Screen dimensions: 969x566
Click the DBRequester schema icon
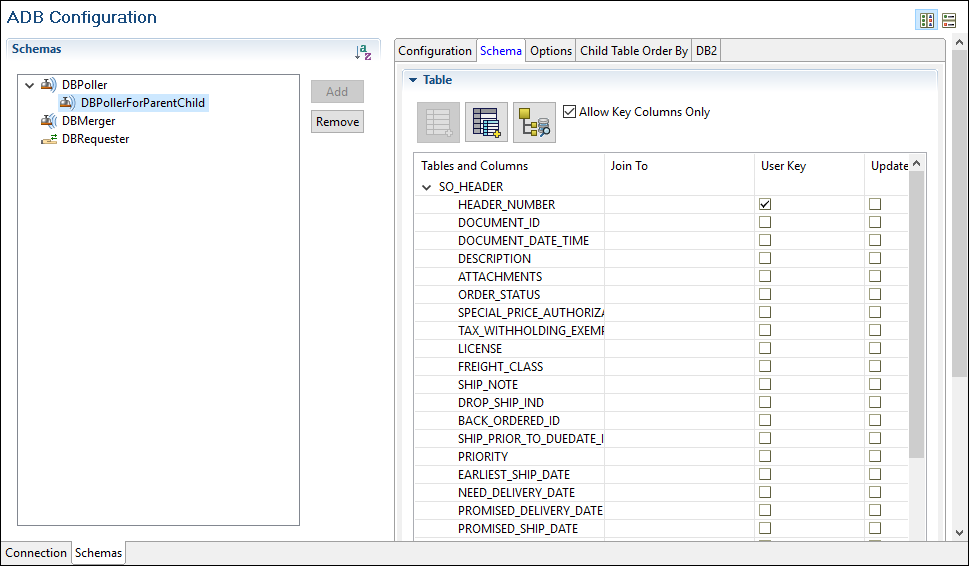coord(48,139)
